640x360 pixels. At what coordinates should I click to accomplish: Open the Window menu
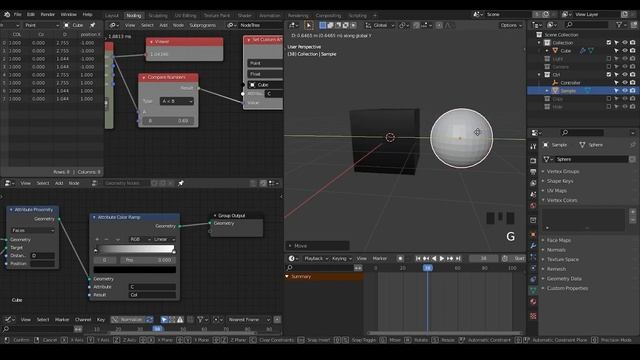coord(68,14)
